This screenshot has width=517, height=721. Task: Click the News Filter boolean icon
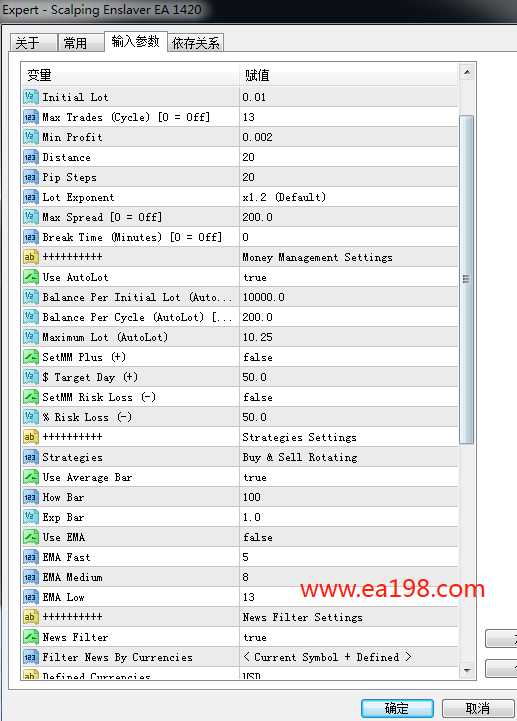[30, 637]
